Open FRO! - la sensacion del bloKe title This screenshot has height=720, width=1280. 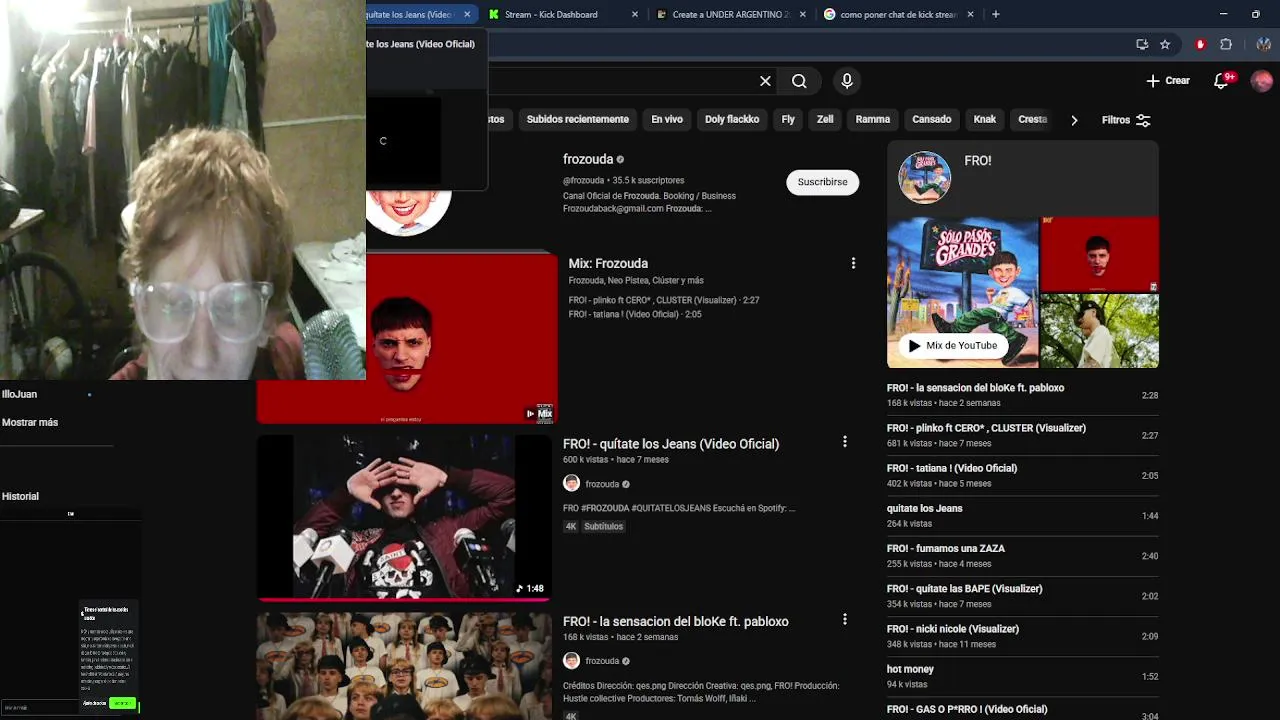676,621
